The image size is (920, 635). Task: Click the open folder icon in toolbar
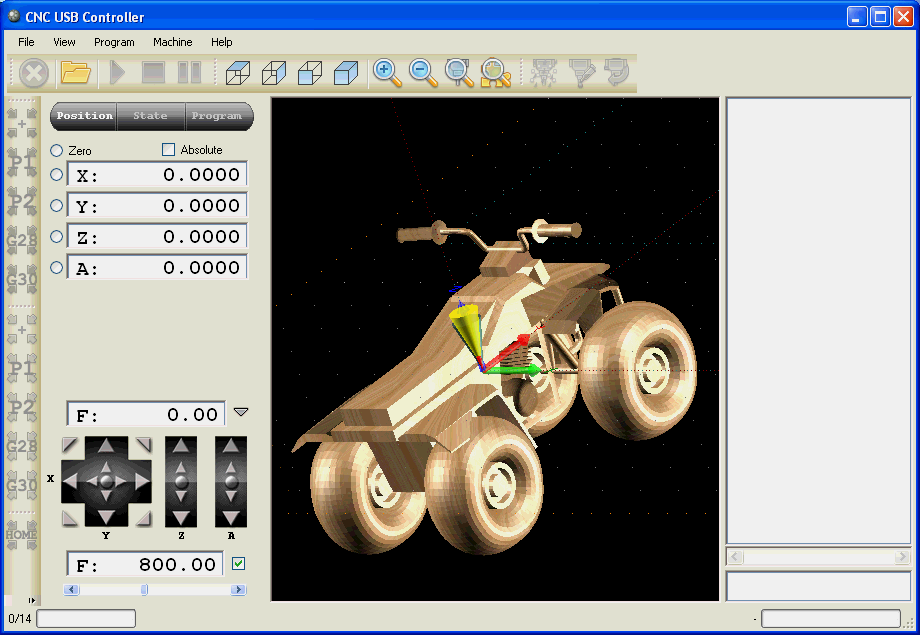click(x=76, y=73)
